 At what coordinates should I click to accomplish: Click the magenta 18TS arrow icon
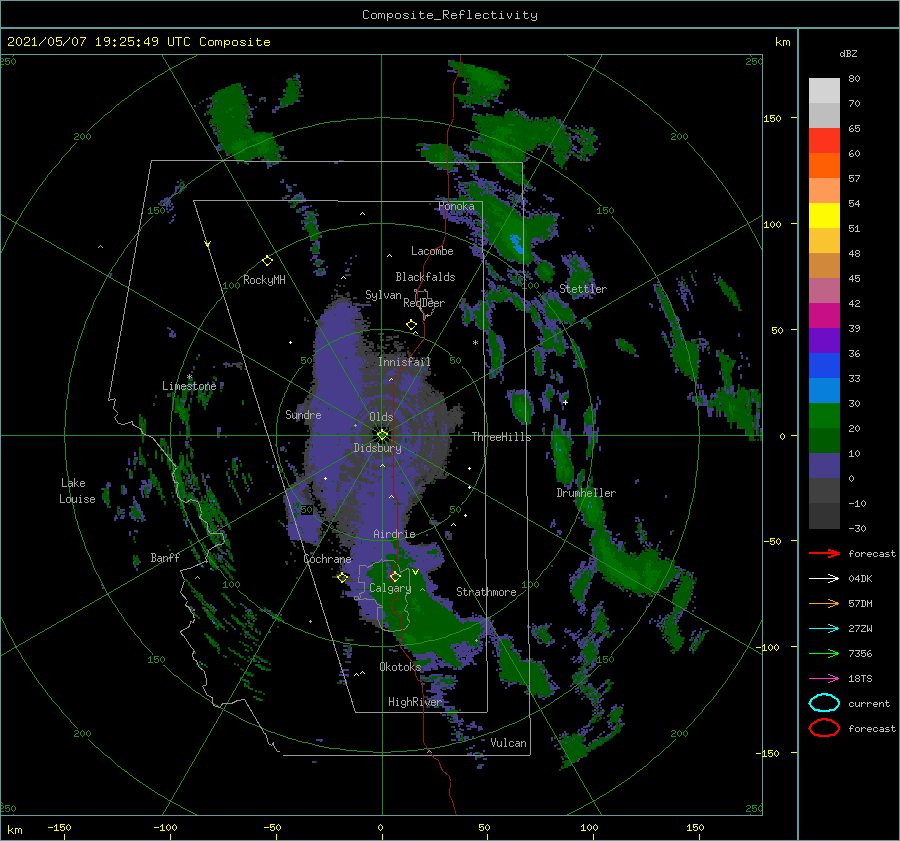(x=824, y=679)
